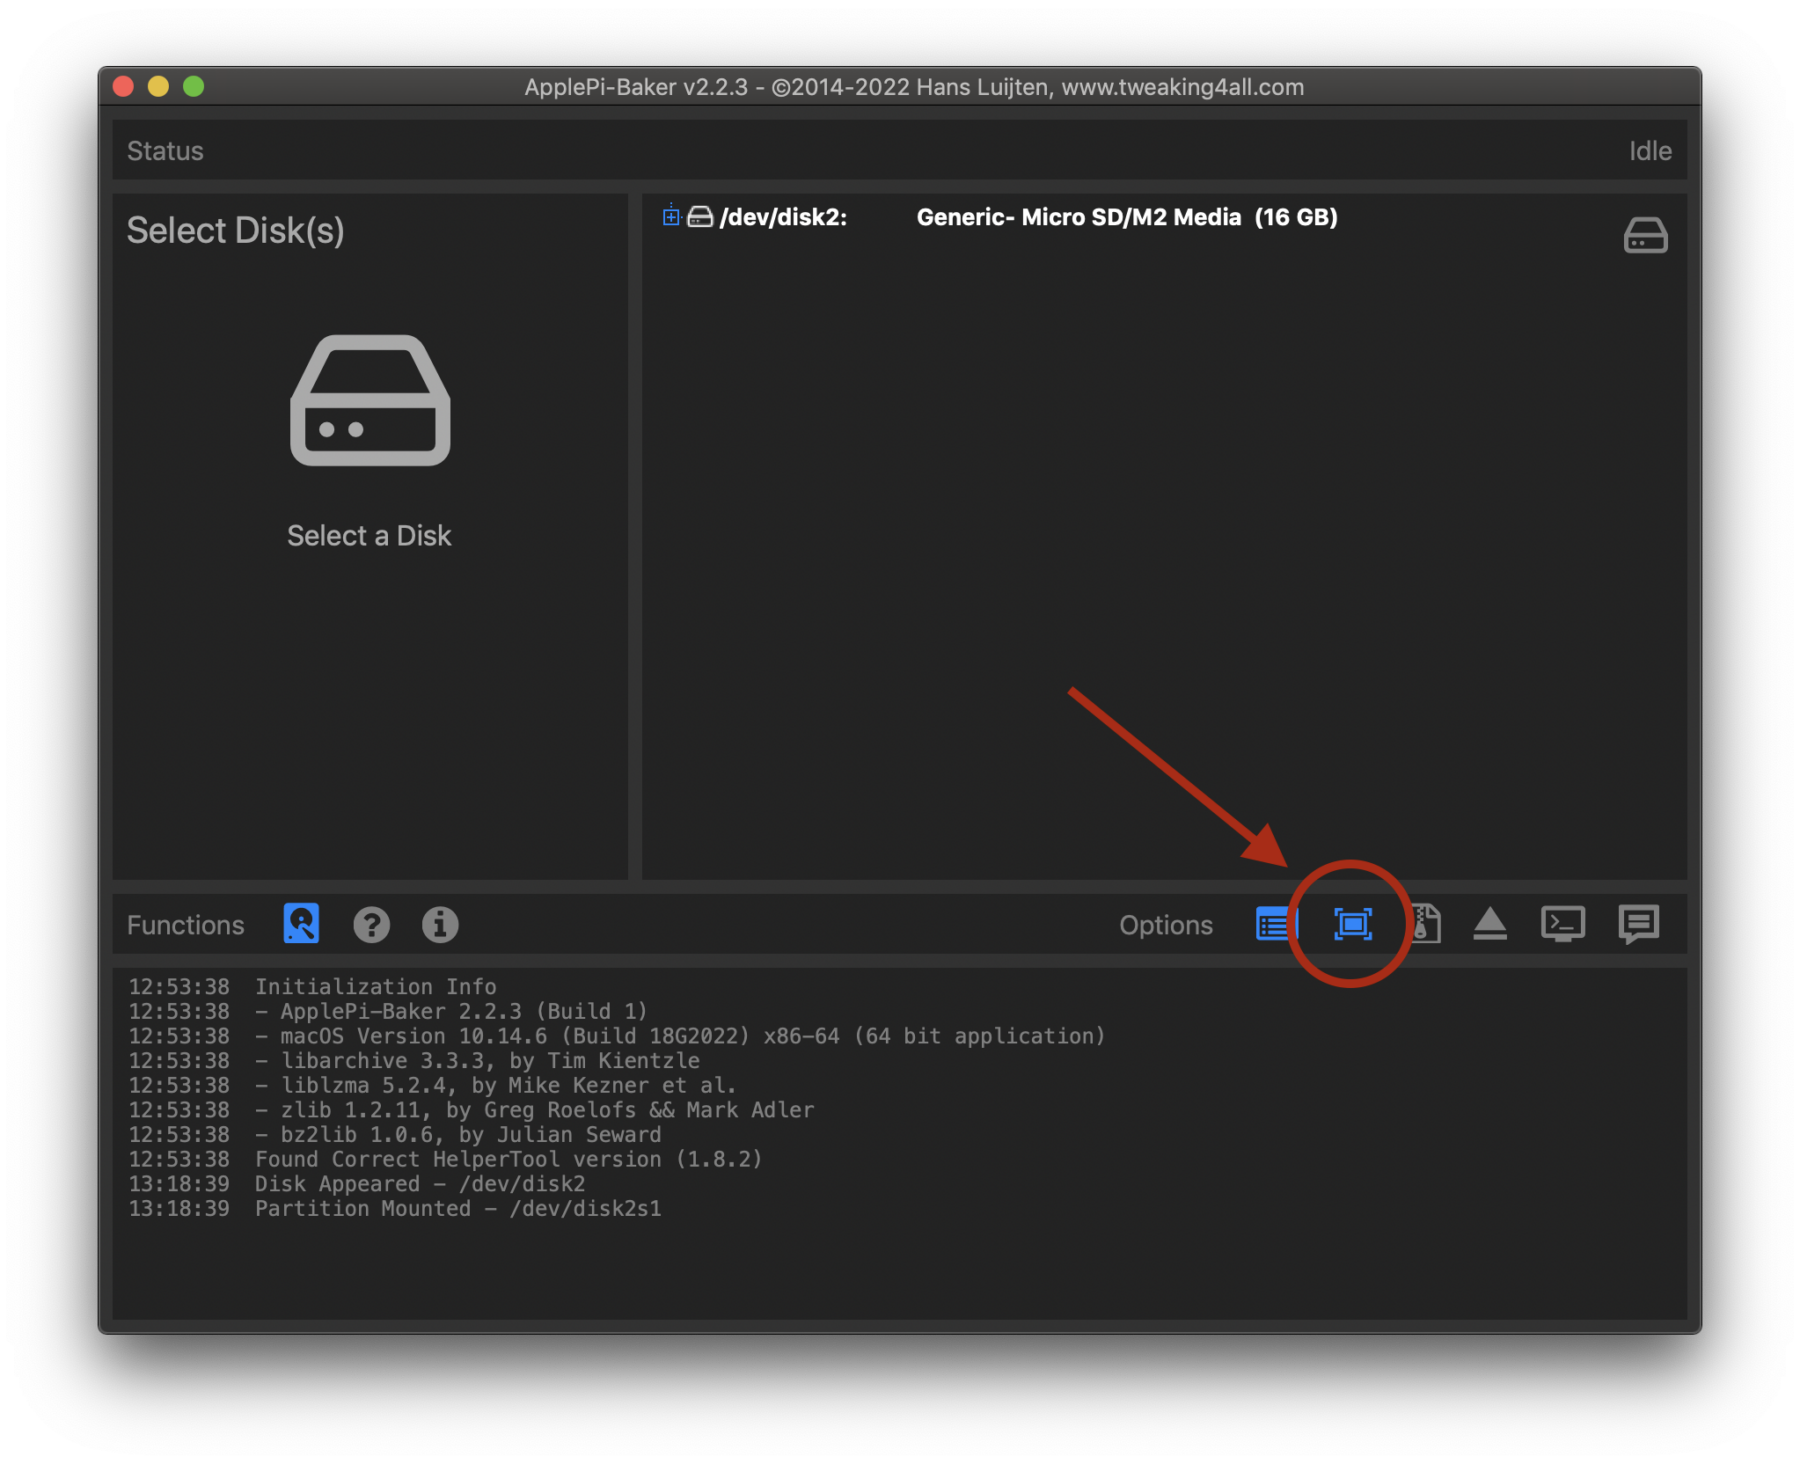Screen dimensions: 1800x1464
Task: Enable the Generic Micro SD/M2 Media disk
Action: 1125,217
